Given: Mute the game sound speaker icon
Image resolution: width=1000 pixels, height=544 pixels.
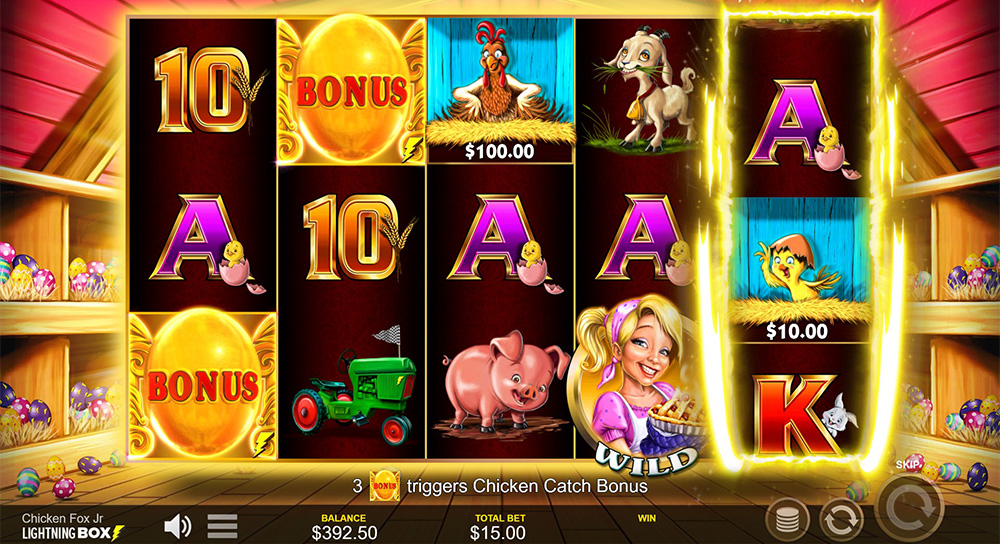Looking at the screenshot, I should click(177, 526).
